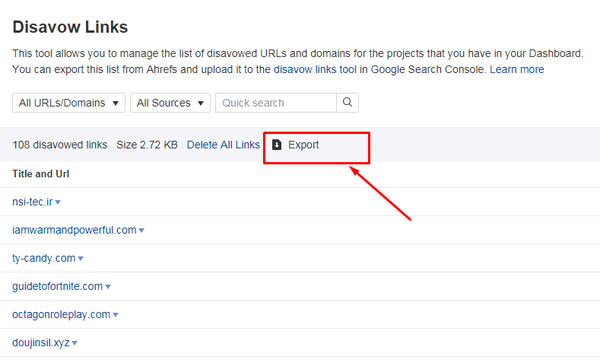Focus the Quick search field
Image resolution: width=600 pixels, height=363 pixels.
276,103
